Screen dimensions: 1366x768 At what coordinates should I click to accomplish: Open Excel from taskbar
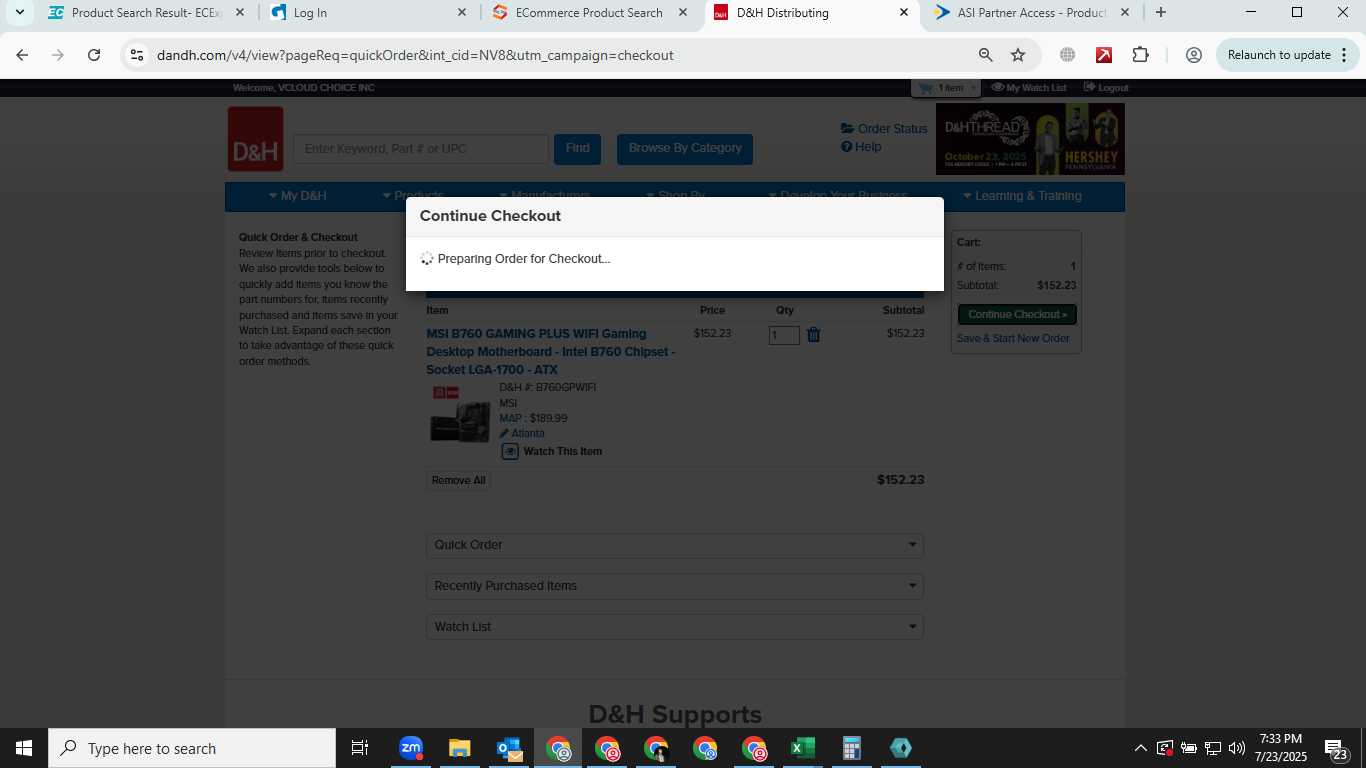tap(803, 748)
